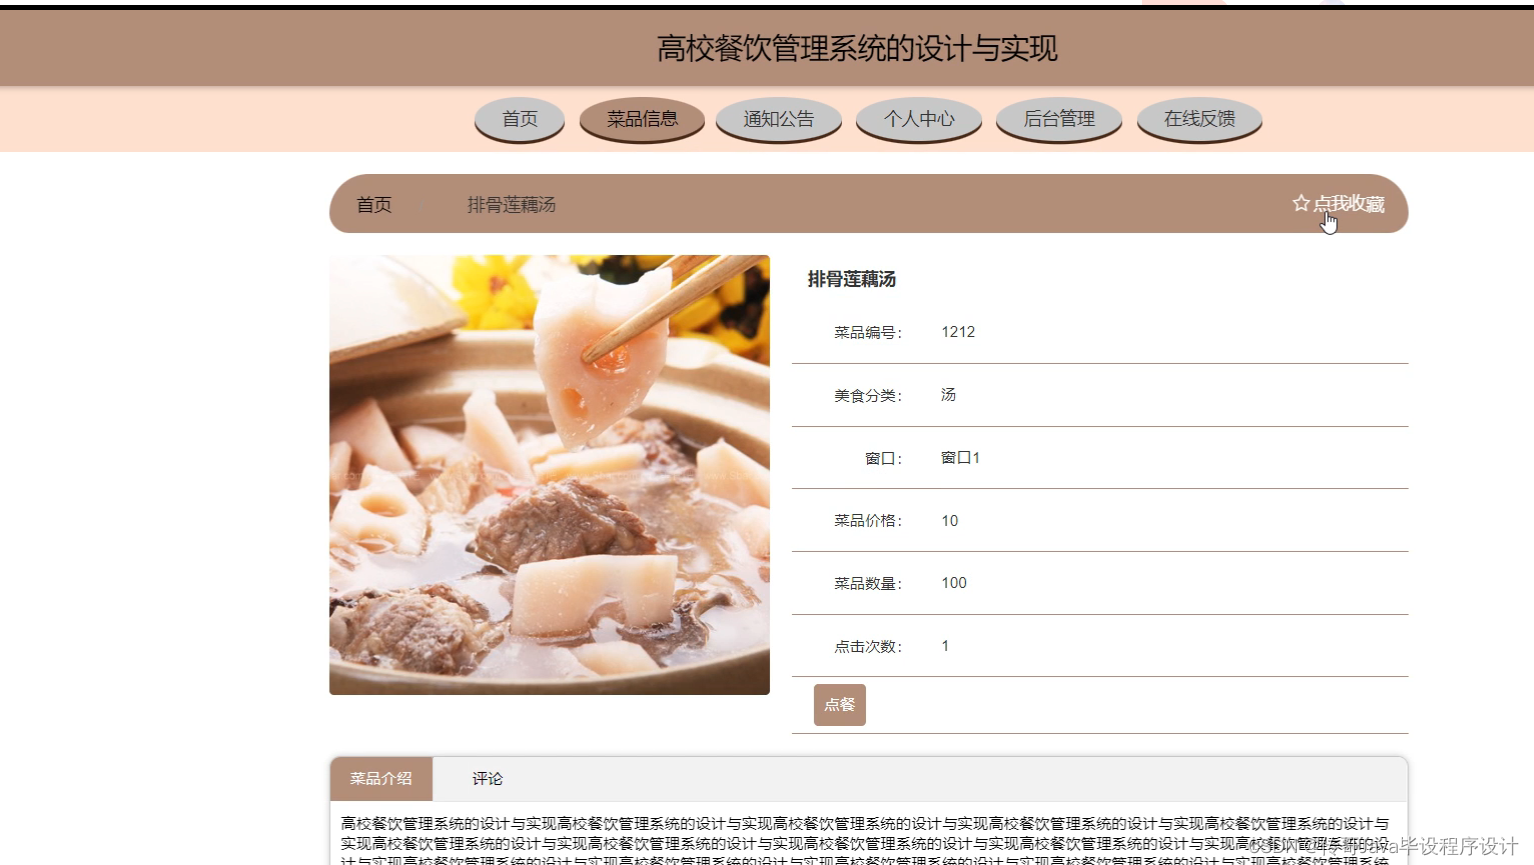Switch to the 评论 comments tab

486,778
